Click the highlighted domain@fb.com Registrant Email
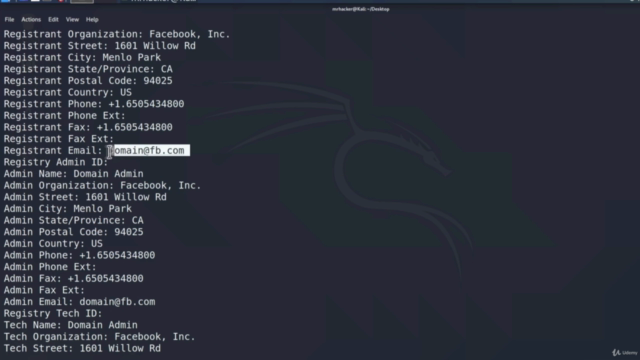 pos(149,151)
